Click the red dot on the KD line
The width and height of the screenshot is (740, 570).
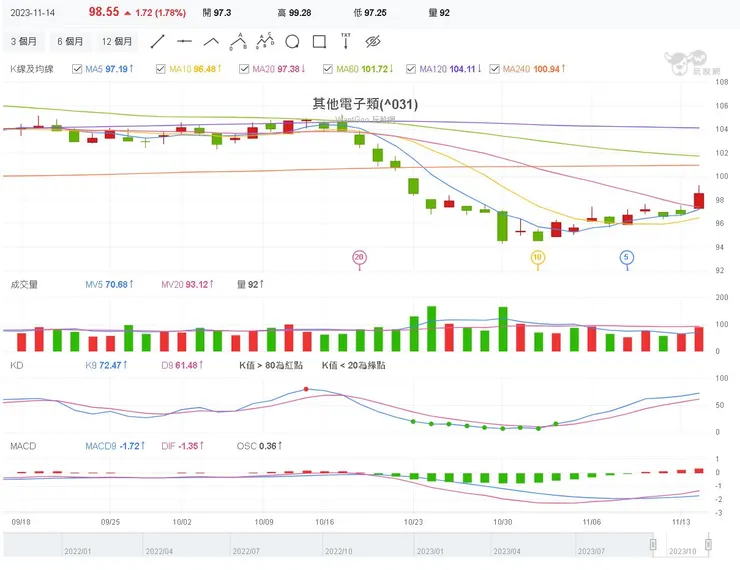[306, 389]
